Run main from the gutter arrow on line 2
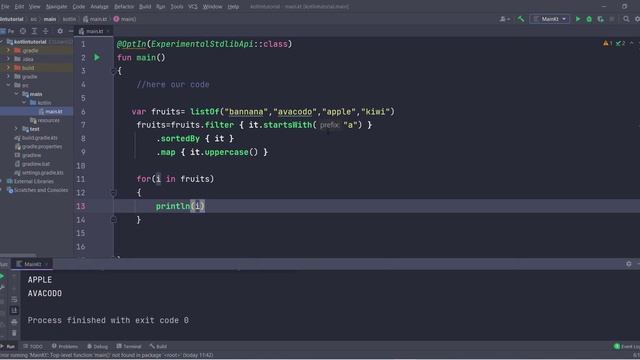Image resolution: width=640 pixels, height=360 pixels. point(97,58)
